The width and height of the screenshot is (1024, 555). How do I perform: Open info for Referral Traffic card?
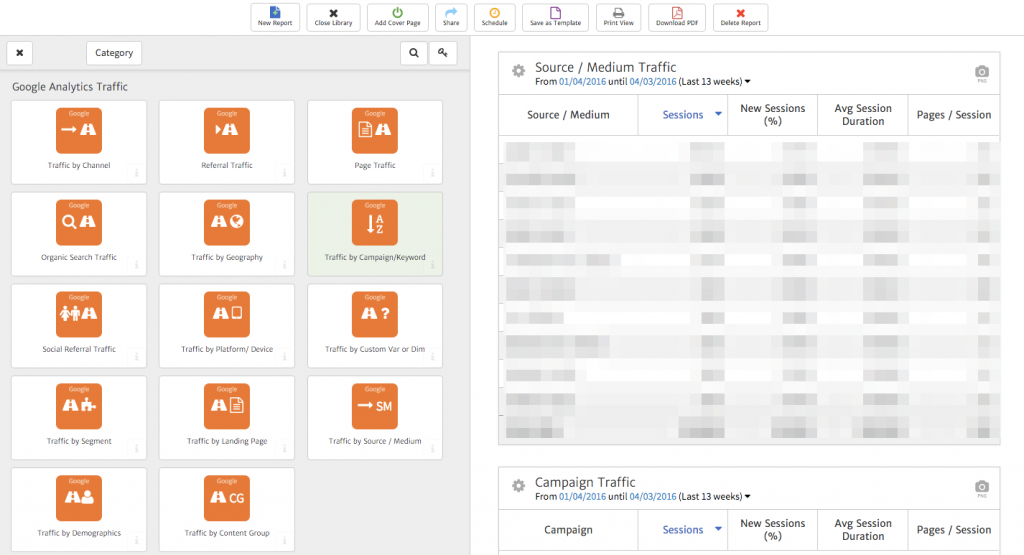pos(284,173)
